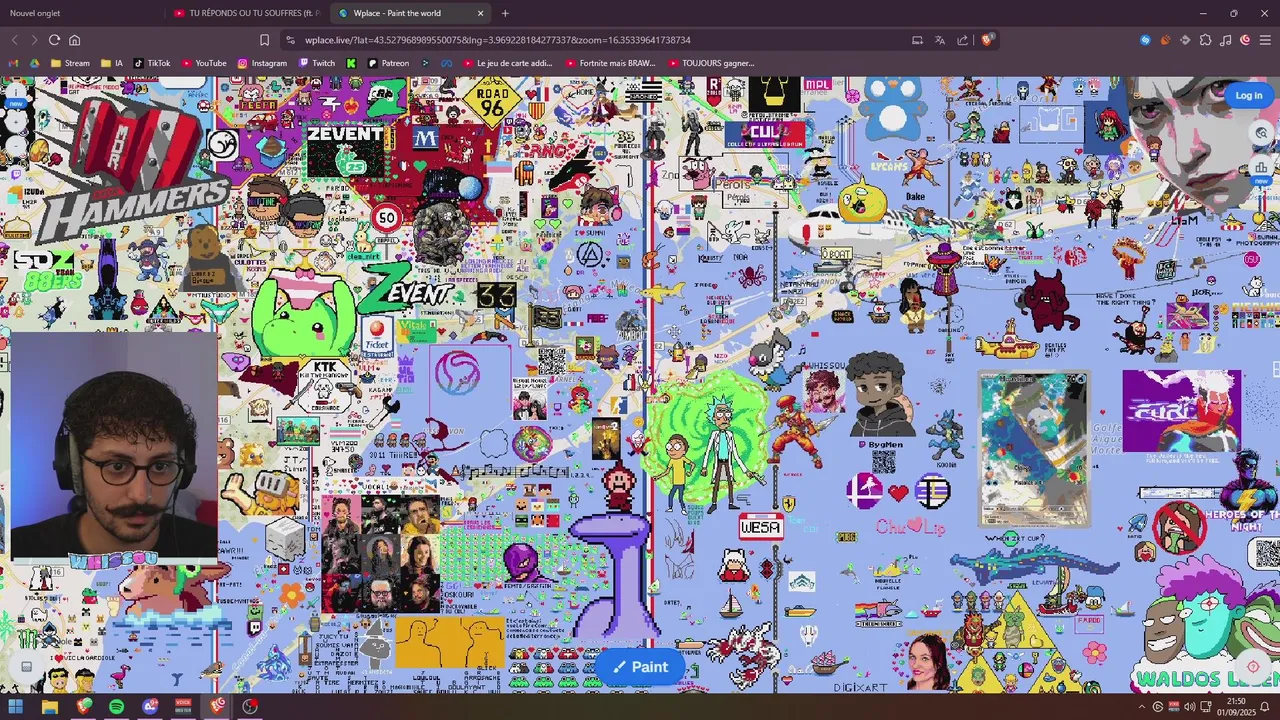Click the music note media control icon
This screenshot has height=720, width=1280.
[x=1226, y=40]
